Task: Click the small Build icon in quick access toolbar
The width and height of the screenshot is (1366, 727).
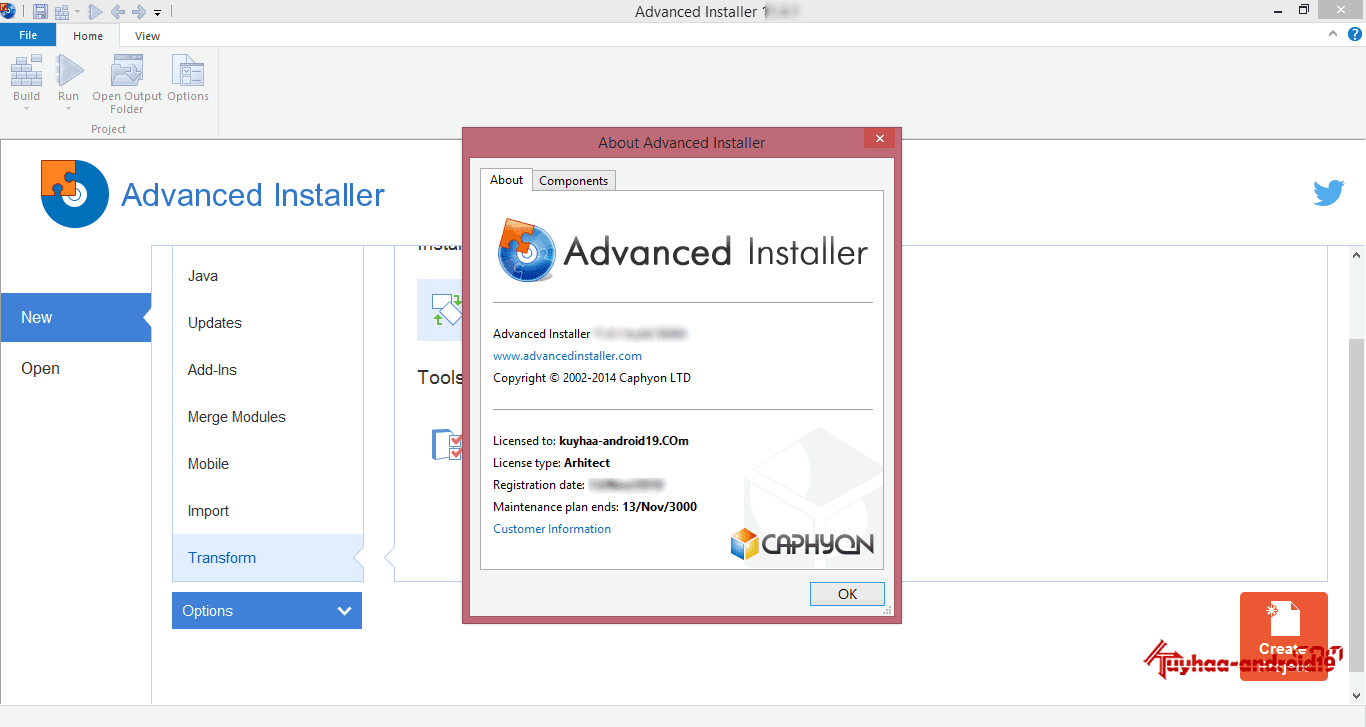Action: tap(63, 12)
